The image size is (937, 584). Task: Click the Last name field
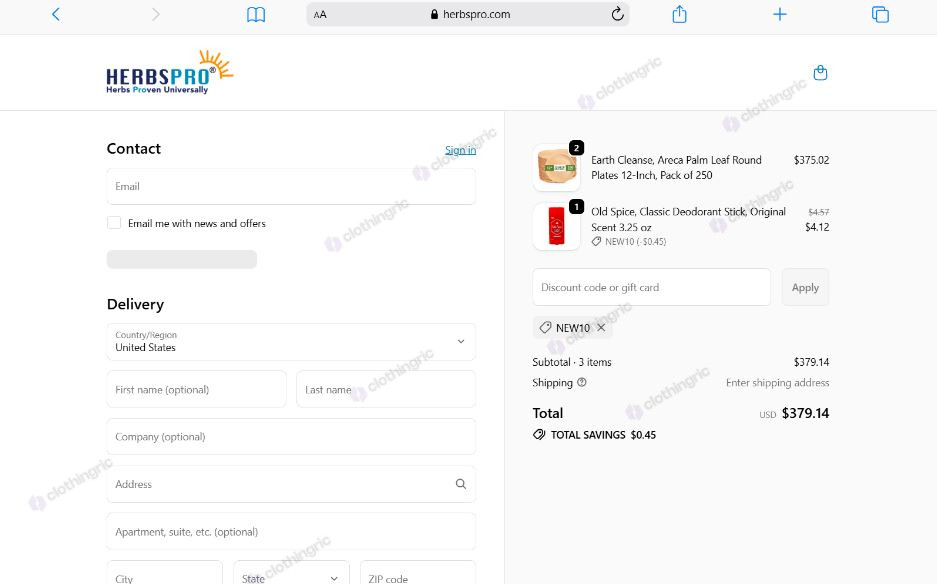point(386,390)
